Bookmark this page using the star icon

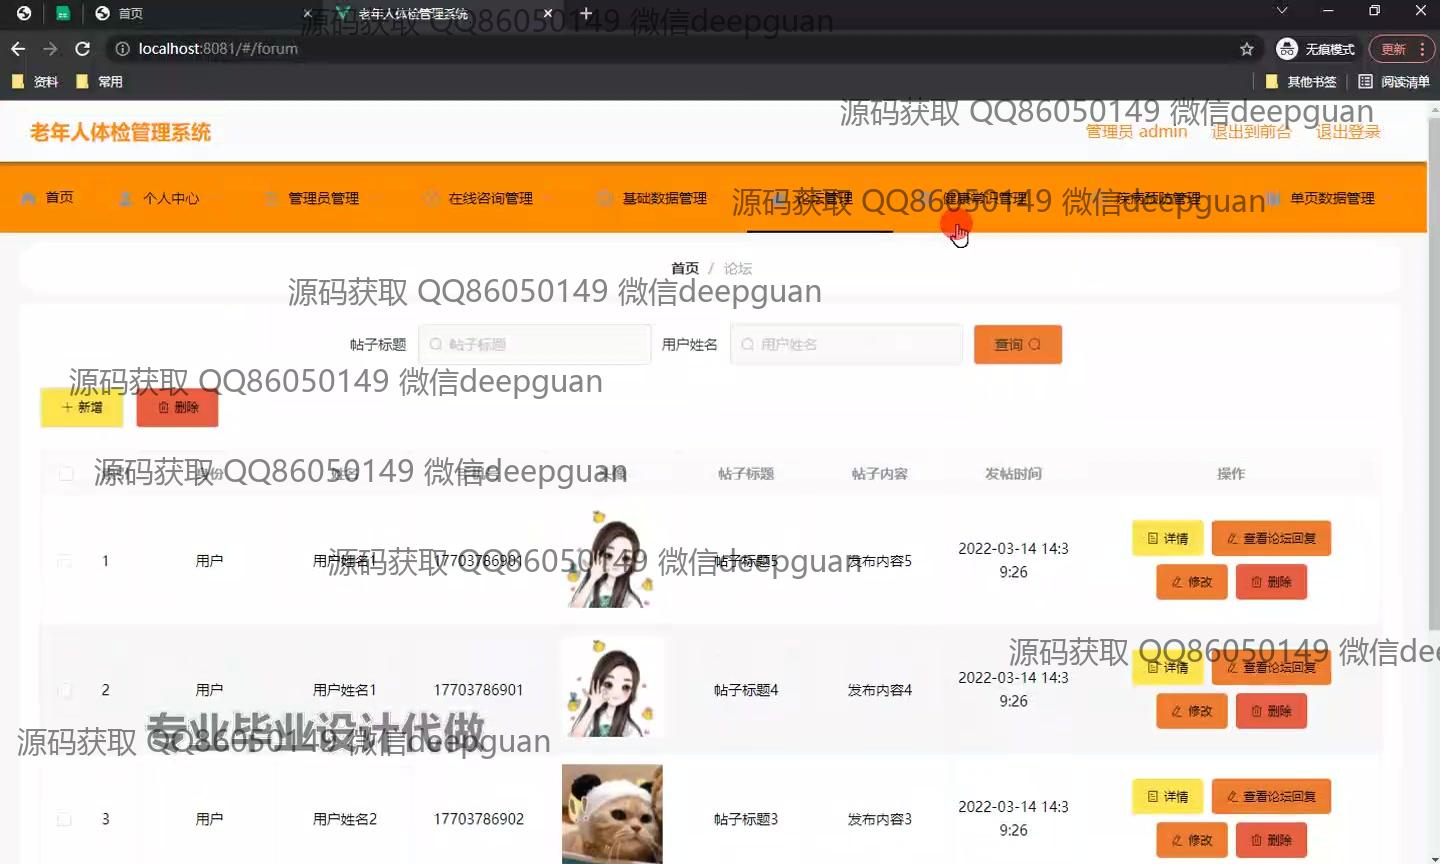pyautogui.click(x=1246, y=49)
